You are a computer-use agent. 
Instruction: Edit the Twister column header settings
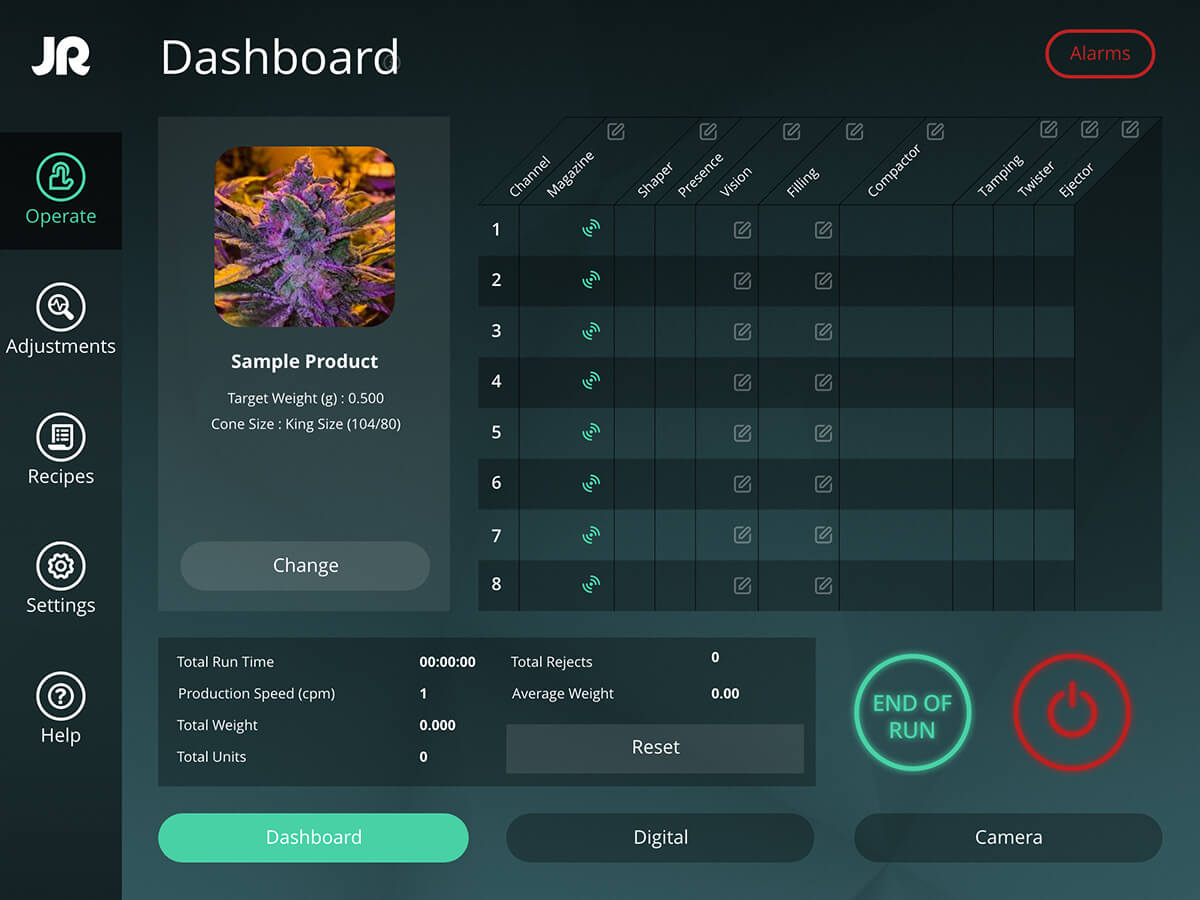(x=1090, y=129)
